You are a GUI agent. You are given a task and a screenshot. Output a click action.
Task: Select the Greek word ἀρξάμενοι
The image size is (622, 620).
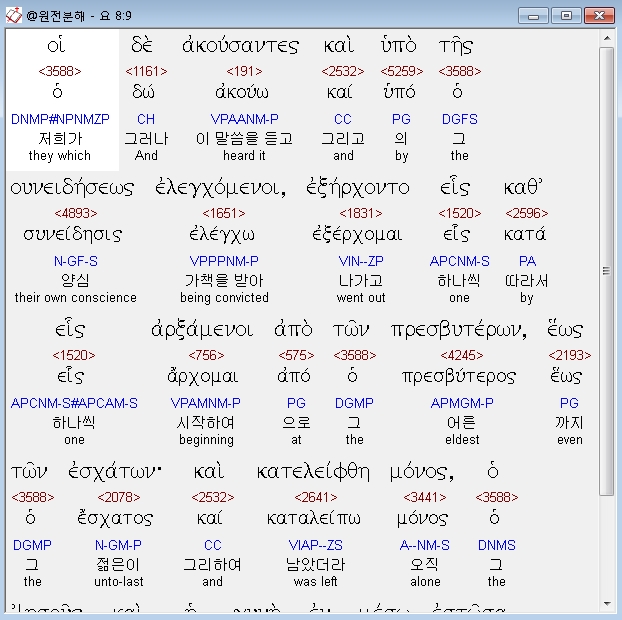(x=202, y=330)
